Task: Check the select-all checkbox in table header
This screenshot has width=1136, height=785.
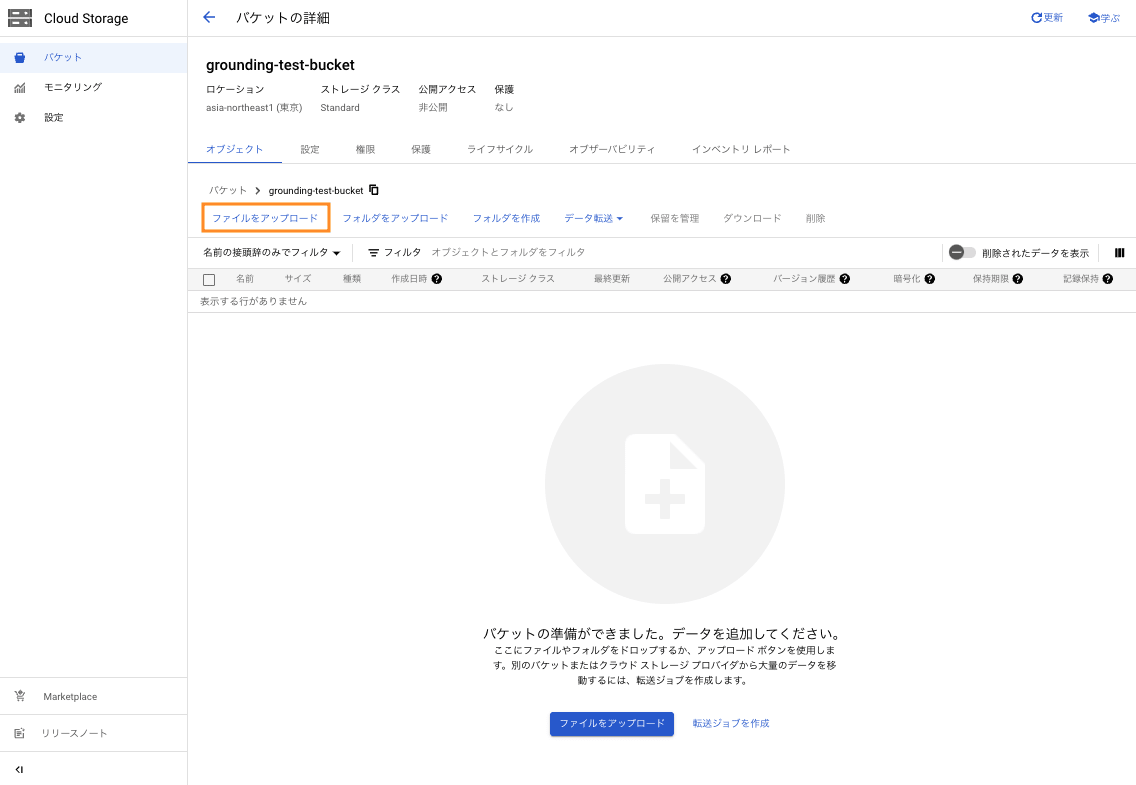Action: [209, 280]
